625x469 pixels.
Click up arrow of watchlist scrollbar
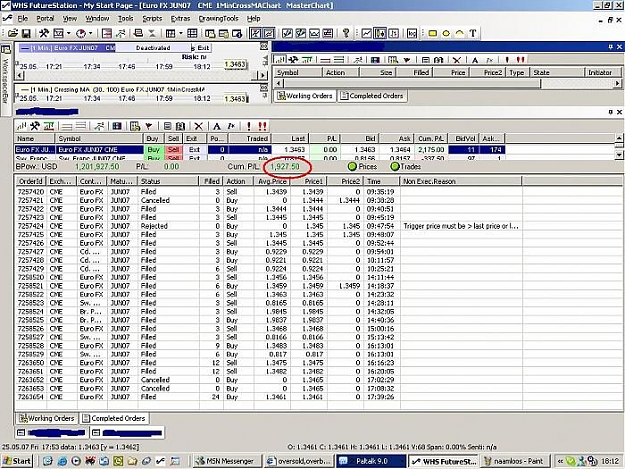(619, 138)
